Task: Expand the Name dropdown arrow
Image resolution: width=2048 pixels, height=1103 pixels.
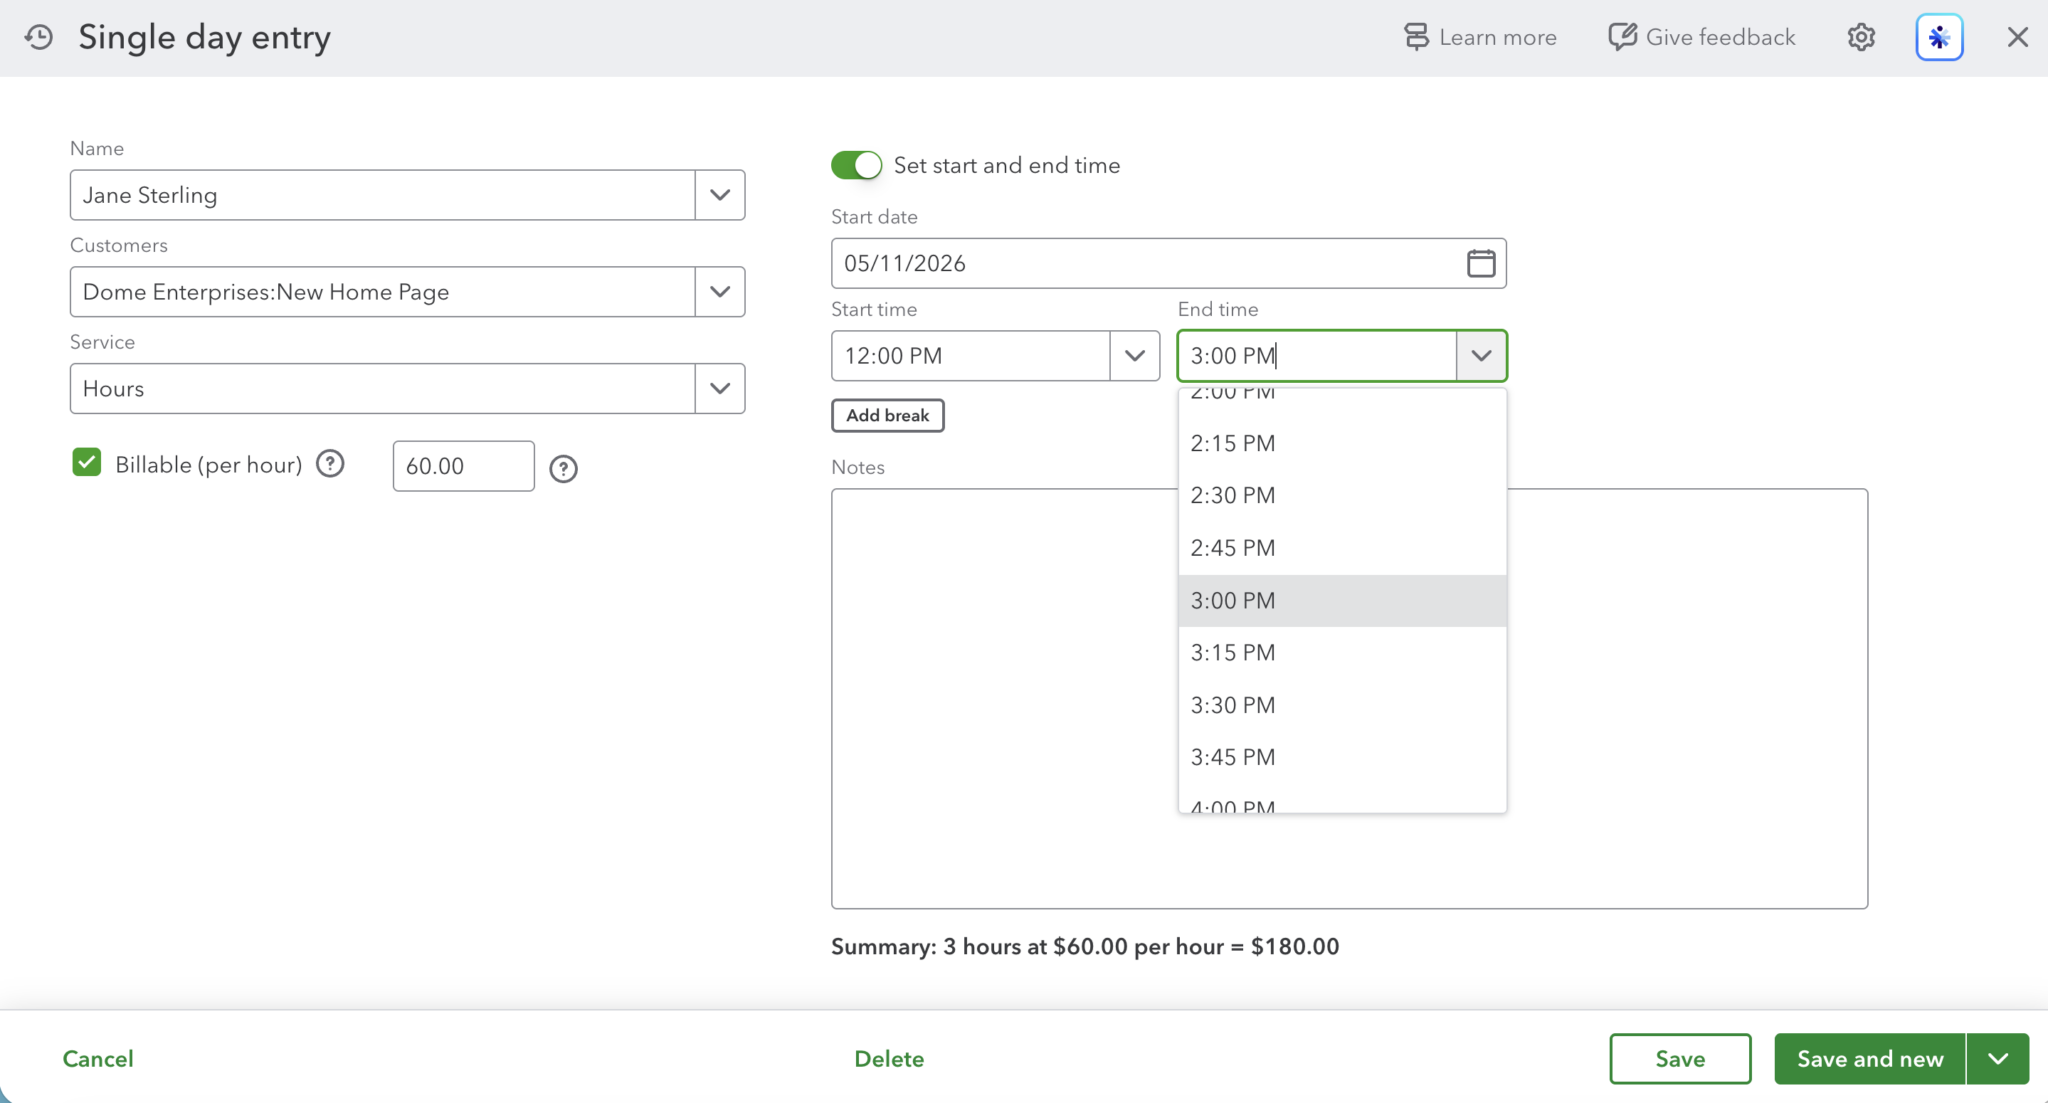Action: point(720,195)
